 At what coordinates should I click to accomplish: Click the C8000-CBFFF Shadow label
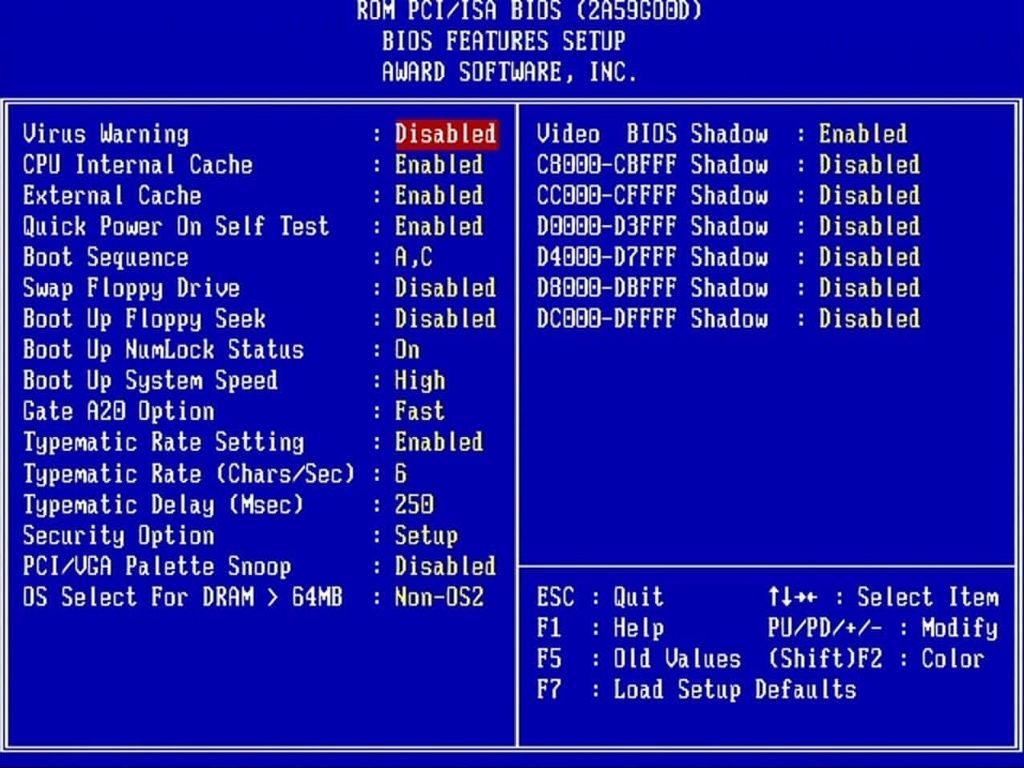coord(652,165)
